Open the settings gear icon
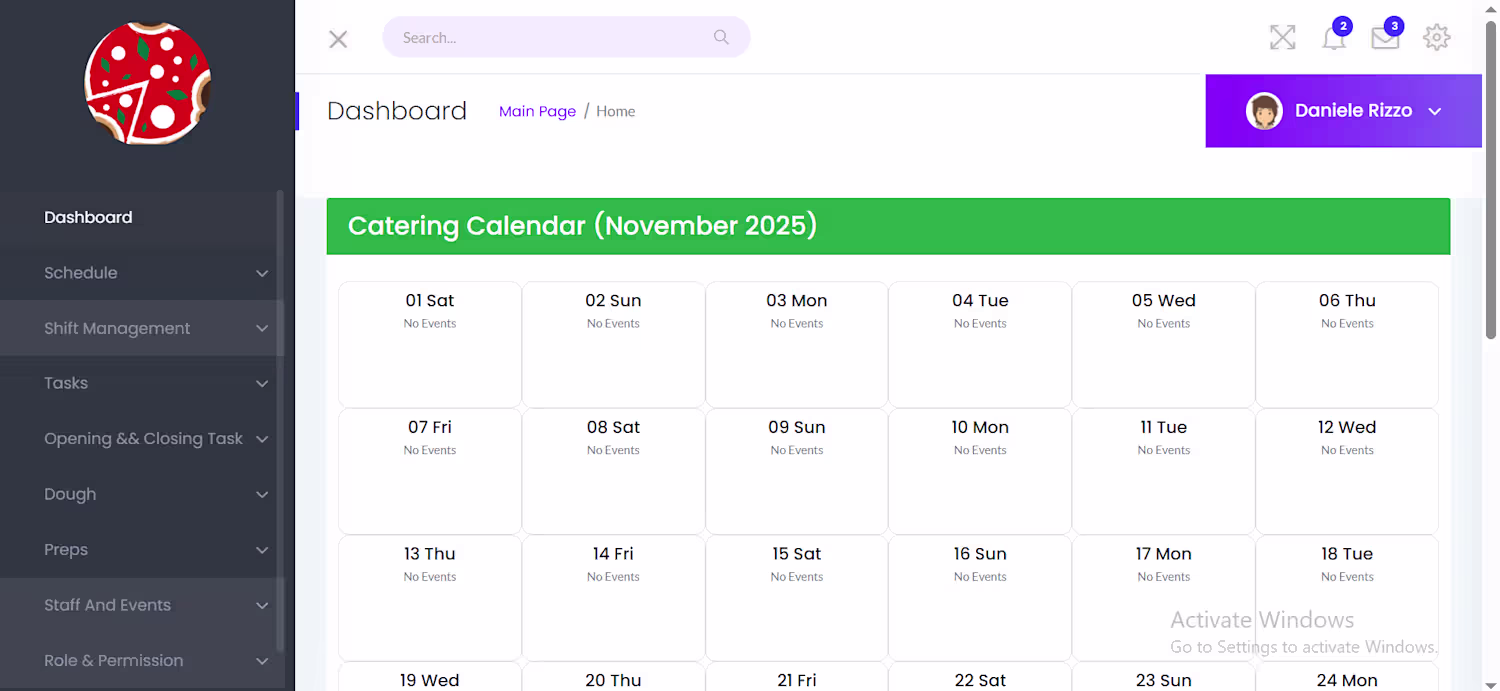 point(1437,38)
